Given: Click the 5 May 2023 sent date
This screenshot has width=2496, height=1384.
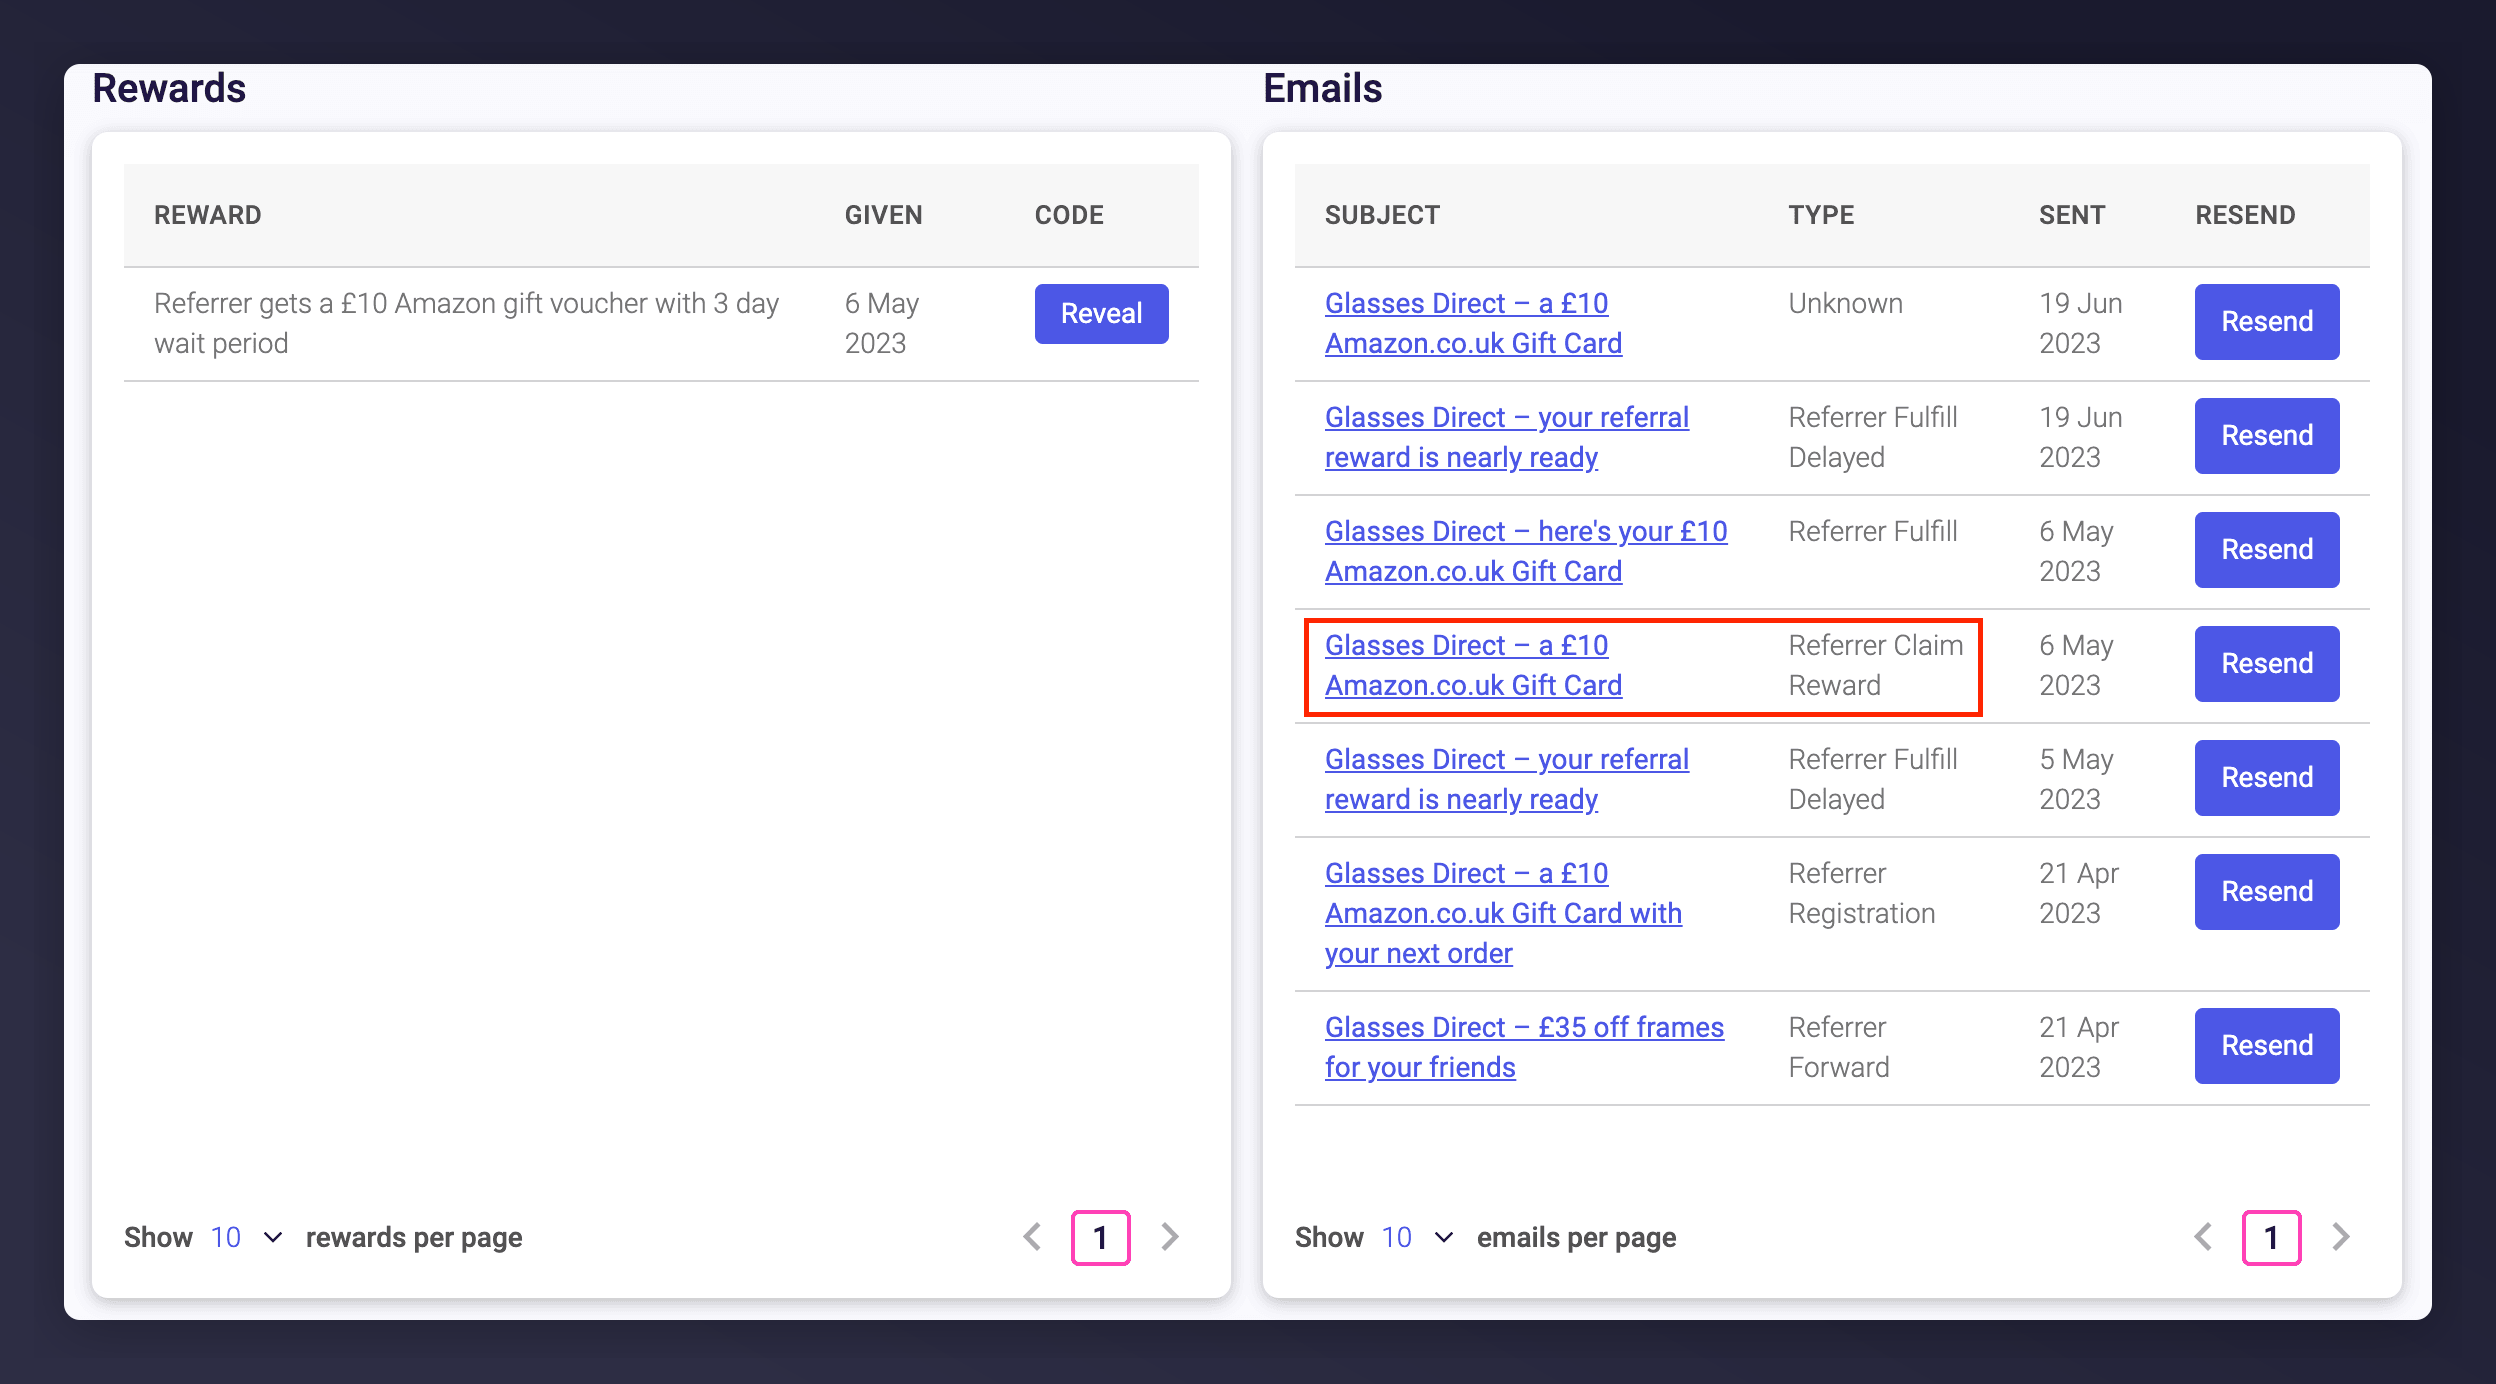Looking at the screenshot, I should pos(2076,779).
